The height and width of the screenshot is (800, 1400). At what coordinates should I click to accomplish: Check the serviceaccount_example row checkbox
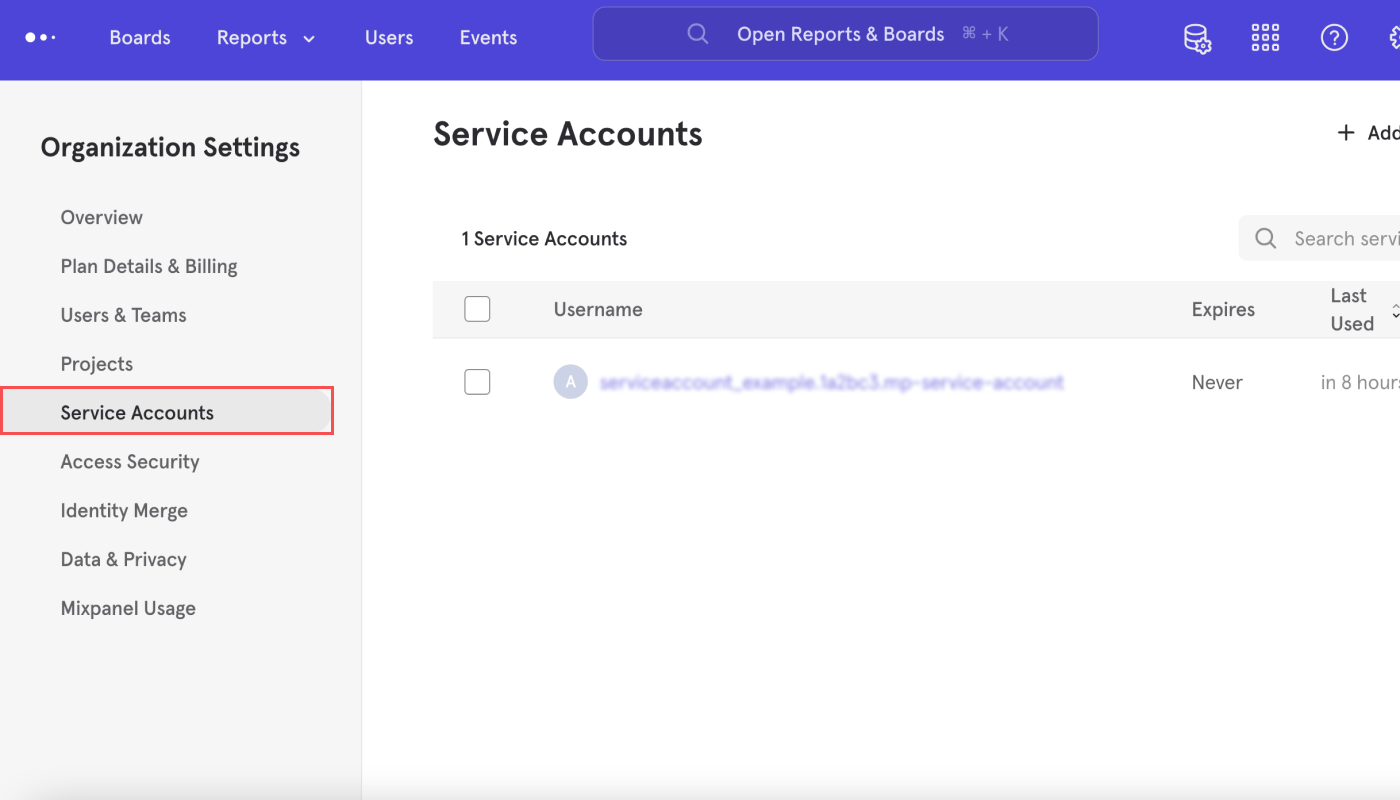tap(477, 382)
